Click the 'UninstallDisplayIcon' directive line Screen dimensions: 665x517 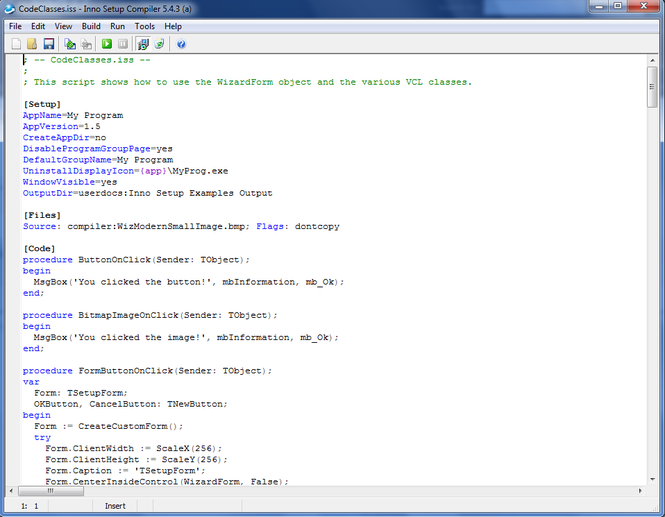click(x=126, y=171)
